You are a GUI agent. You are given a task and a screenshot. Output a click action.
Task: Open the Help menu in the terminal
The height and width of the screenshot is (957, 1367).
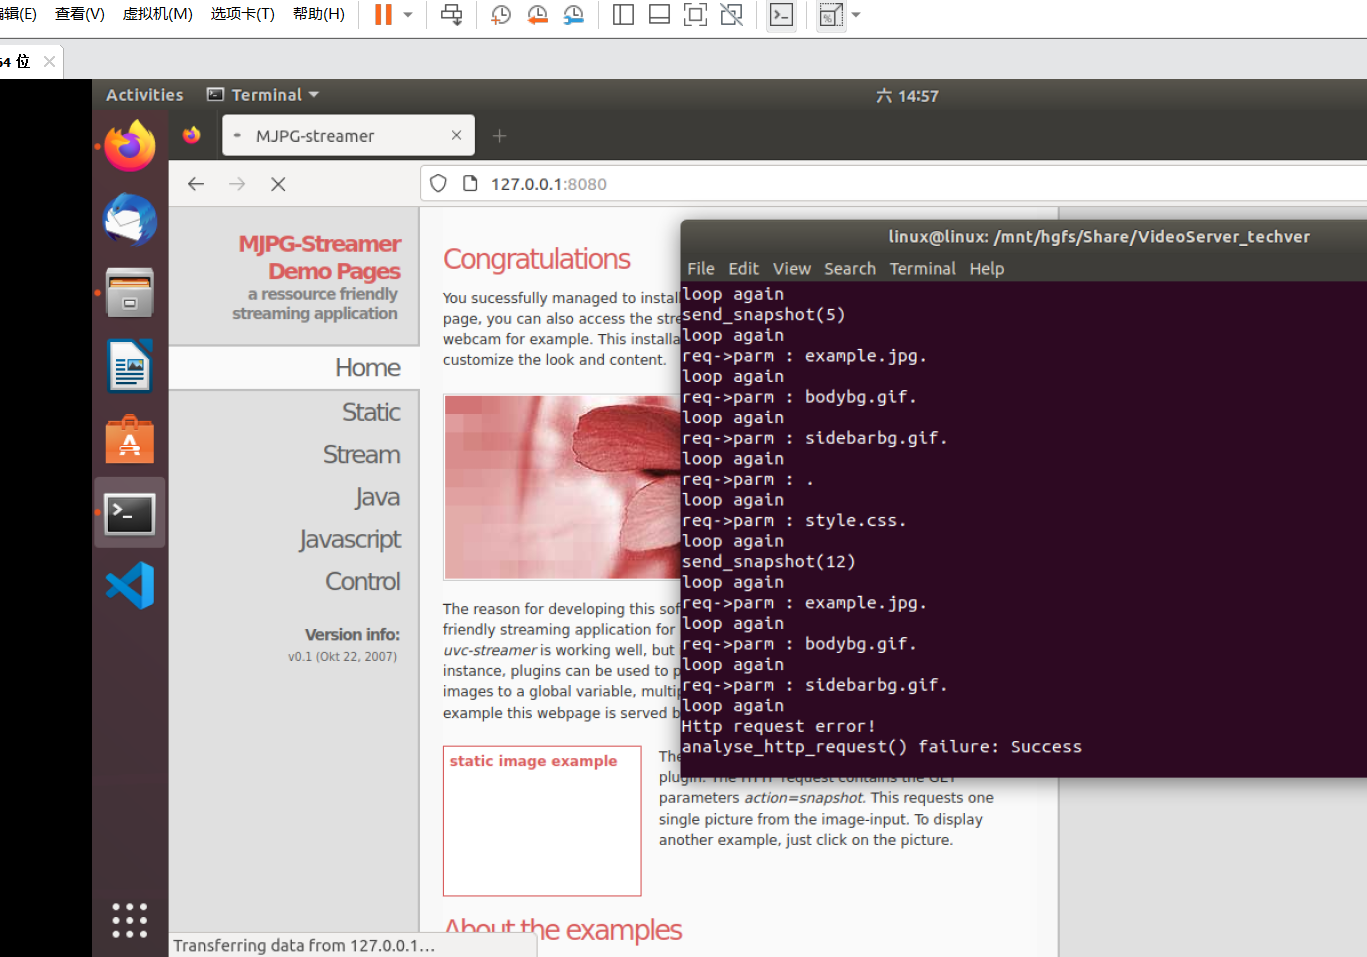pos(986,269)
